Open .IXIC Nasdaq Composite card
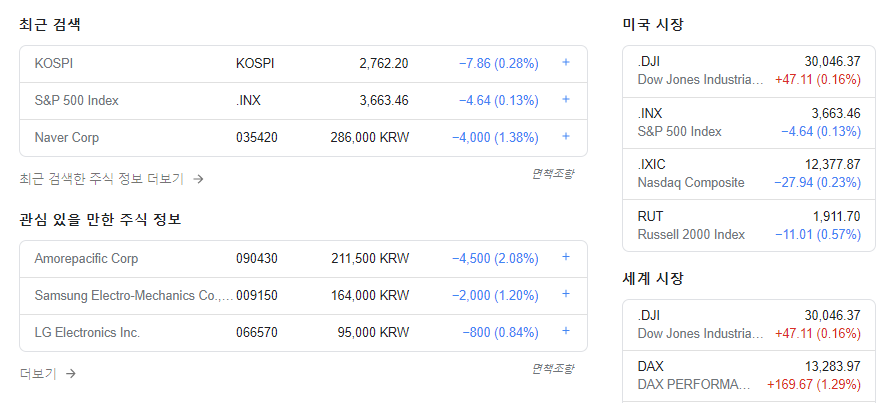The width and height of the screenshot is (883, 403). pos(749,174)
